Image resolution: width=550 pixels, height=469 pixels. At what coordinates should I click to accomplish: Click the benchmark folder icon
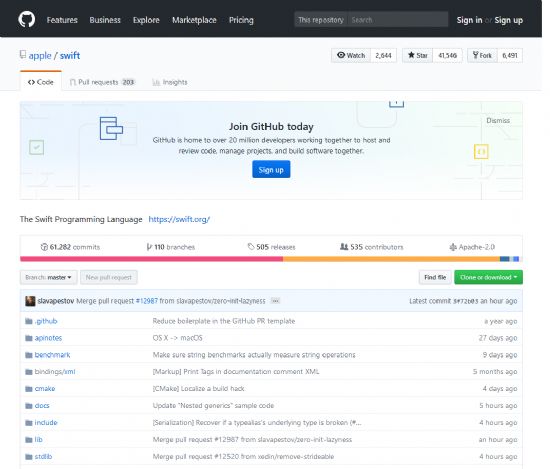tap(29, 355)
